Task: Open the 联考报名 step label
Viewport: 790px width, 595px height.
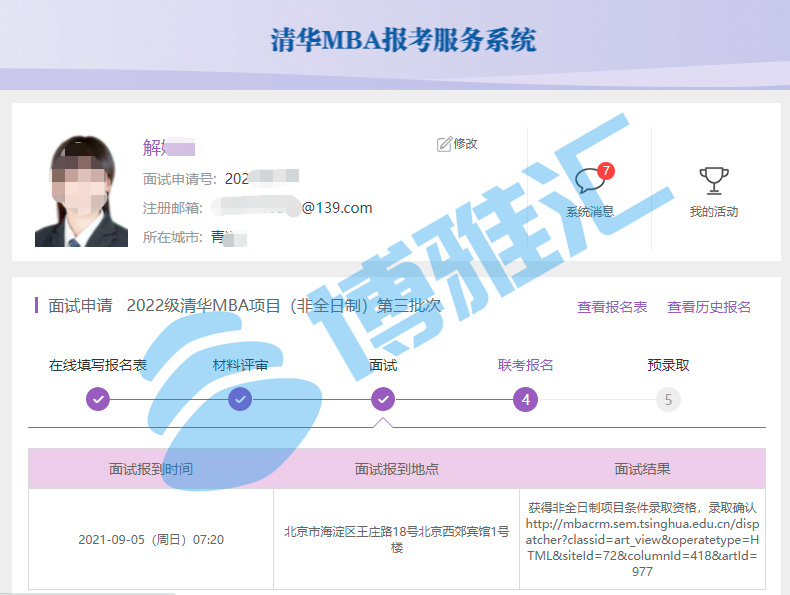Action: (525, 365)
